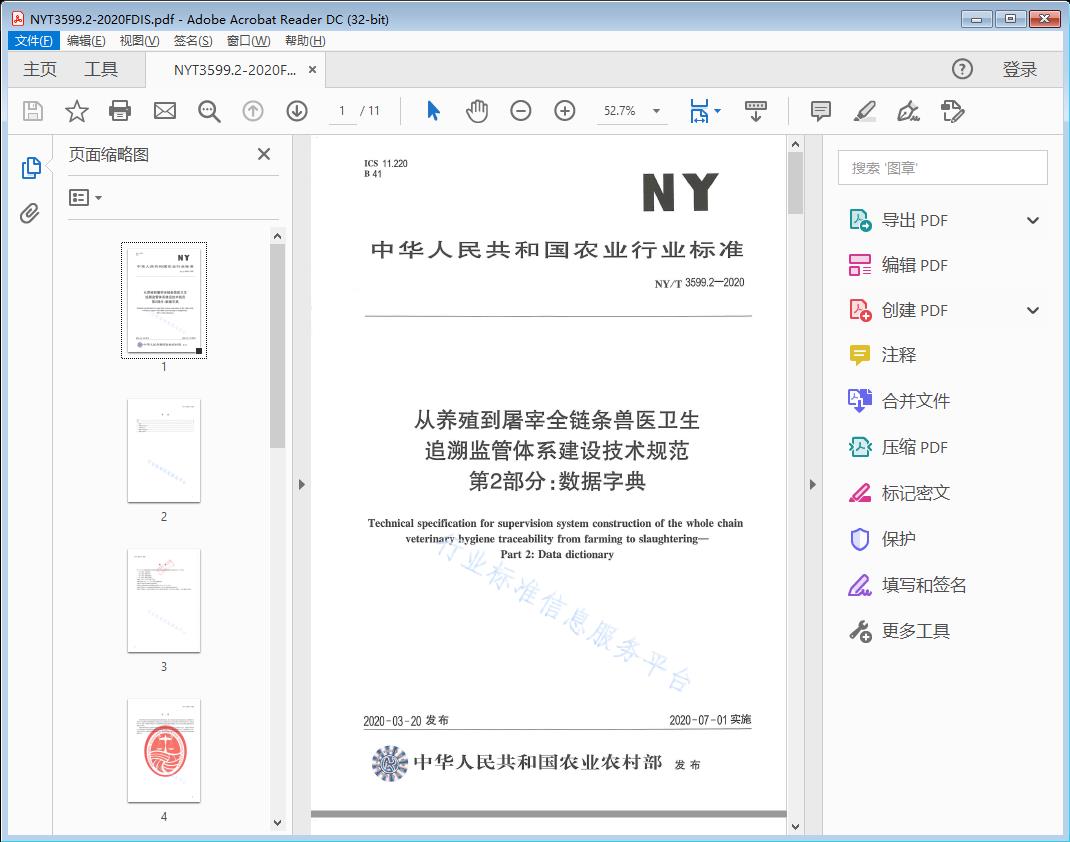This screenshot has width=1070, height=842.
Task: Open the 视图 menu
Action: (x=138, y=40)
